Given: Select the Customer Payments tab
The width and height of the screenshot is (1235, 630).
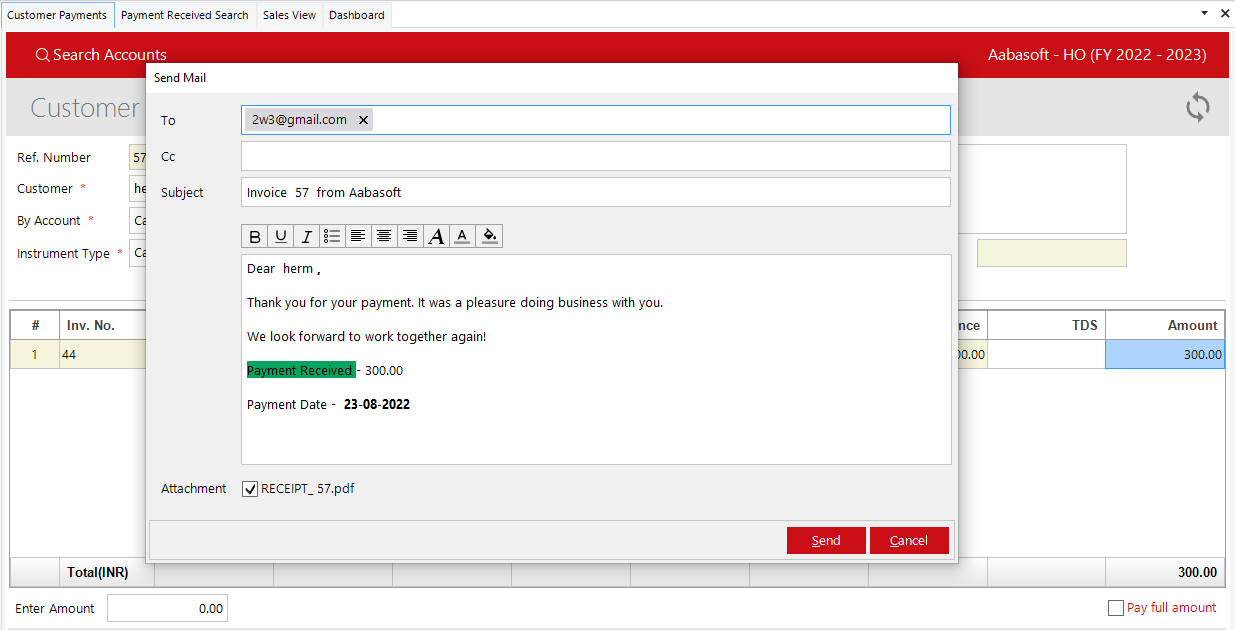Looking at the screenshot, I should [x=57, y=15].
